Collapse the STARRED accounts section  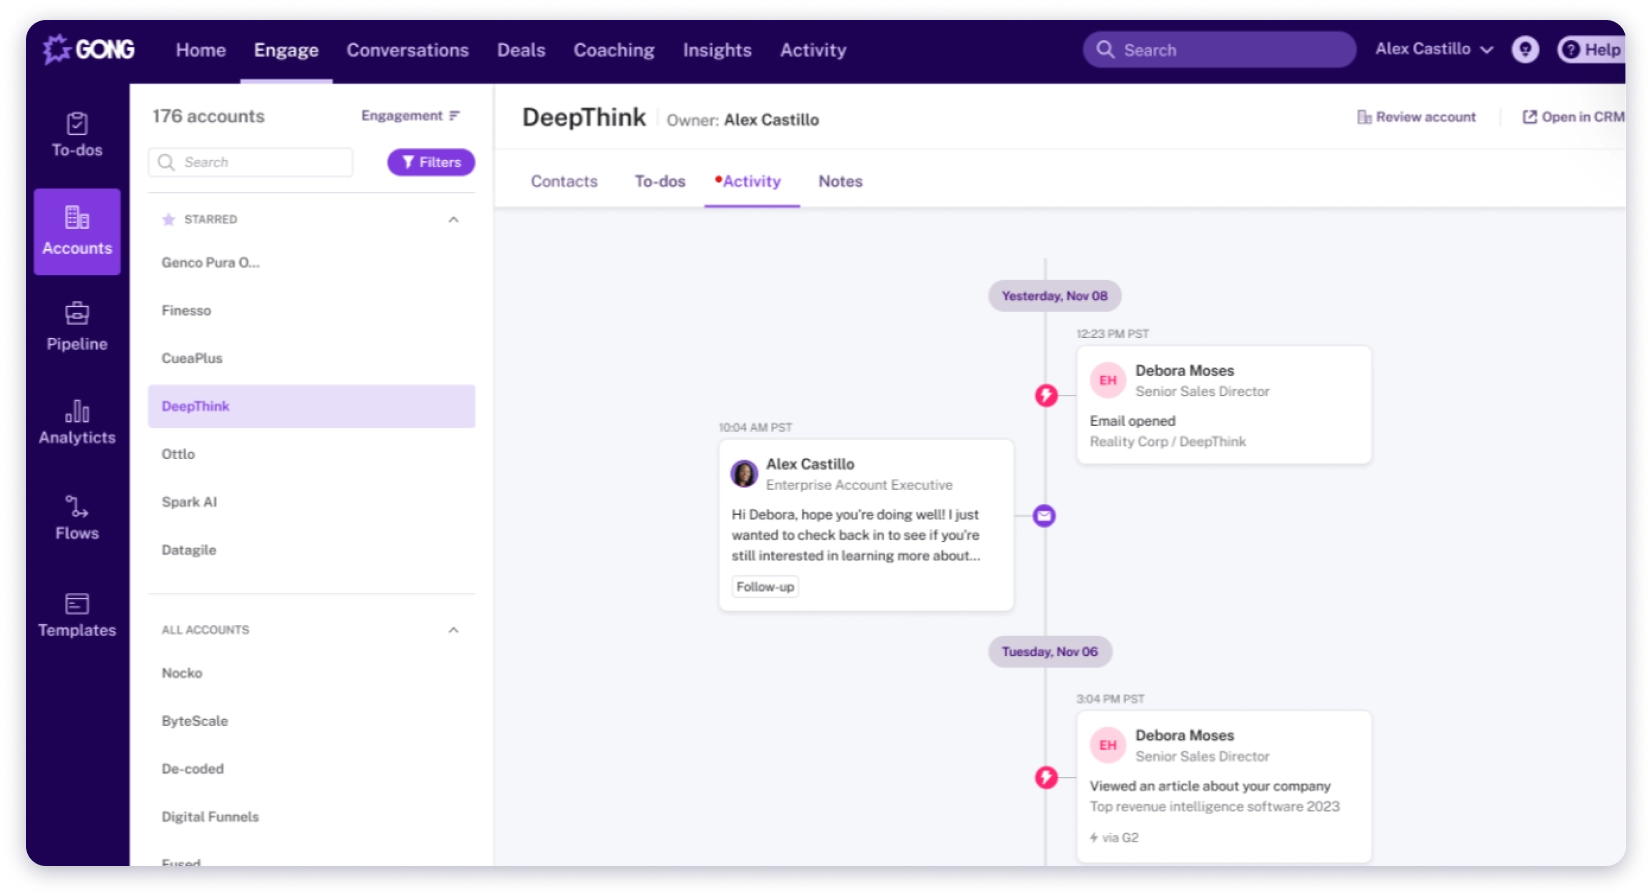click(x=454, y=219)
